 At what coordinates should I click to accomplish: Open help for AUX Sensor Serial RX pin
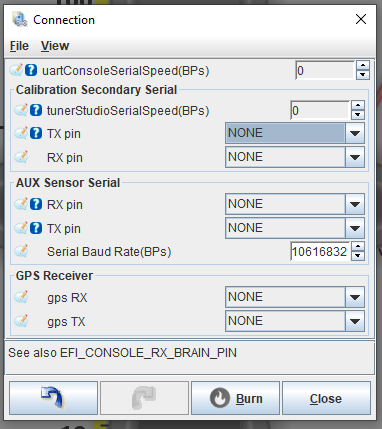pos(36,204)
